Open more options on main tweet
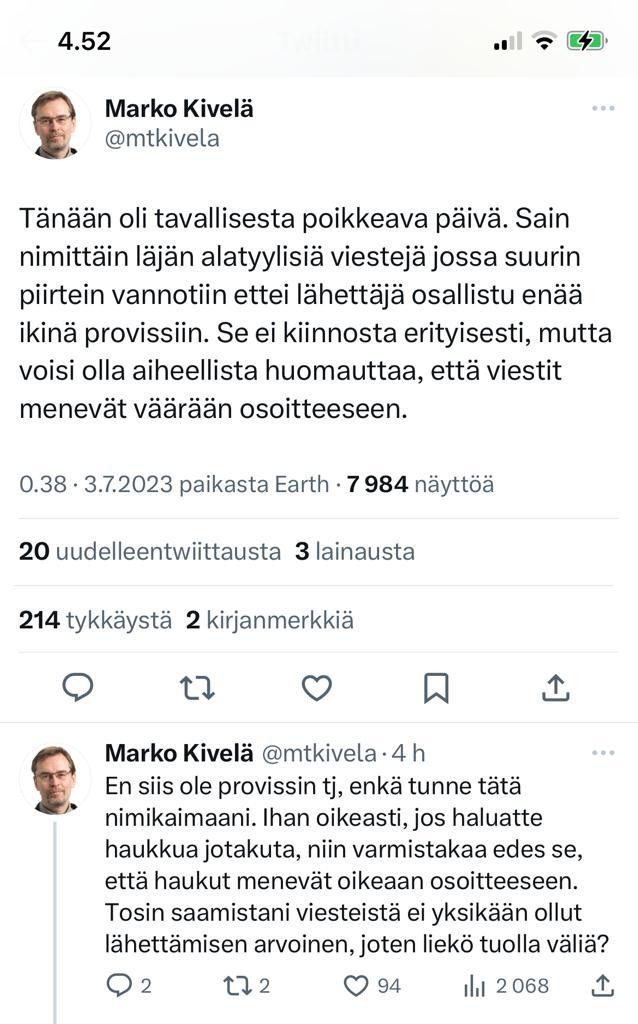Image resolution: width=638 pixels, height=1024 pixels. coord(602,108)
